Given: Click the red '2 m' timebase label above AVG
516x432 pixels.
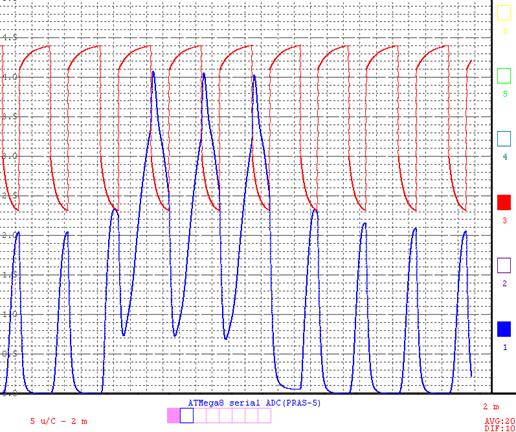Looking at the screenshot, I should coord(491,407).
